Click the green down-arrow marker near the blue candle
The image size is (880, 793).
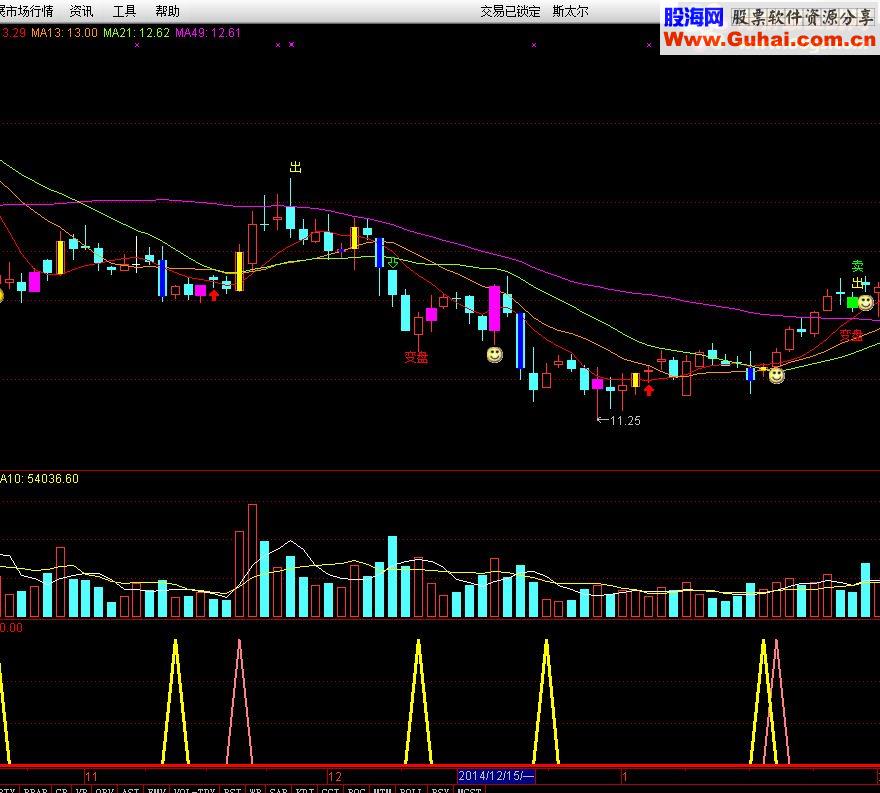[x=393, y=263]
